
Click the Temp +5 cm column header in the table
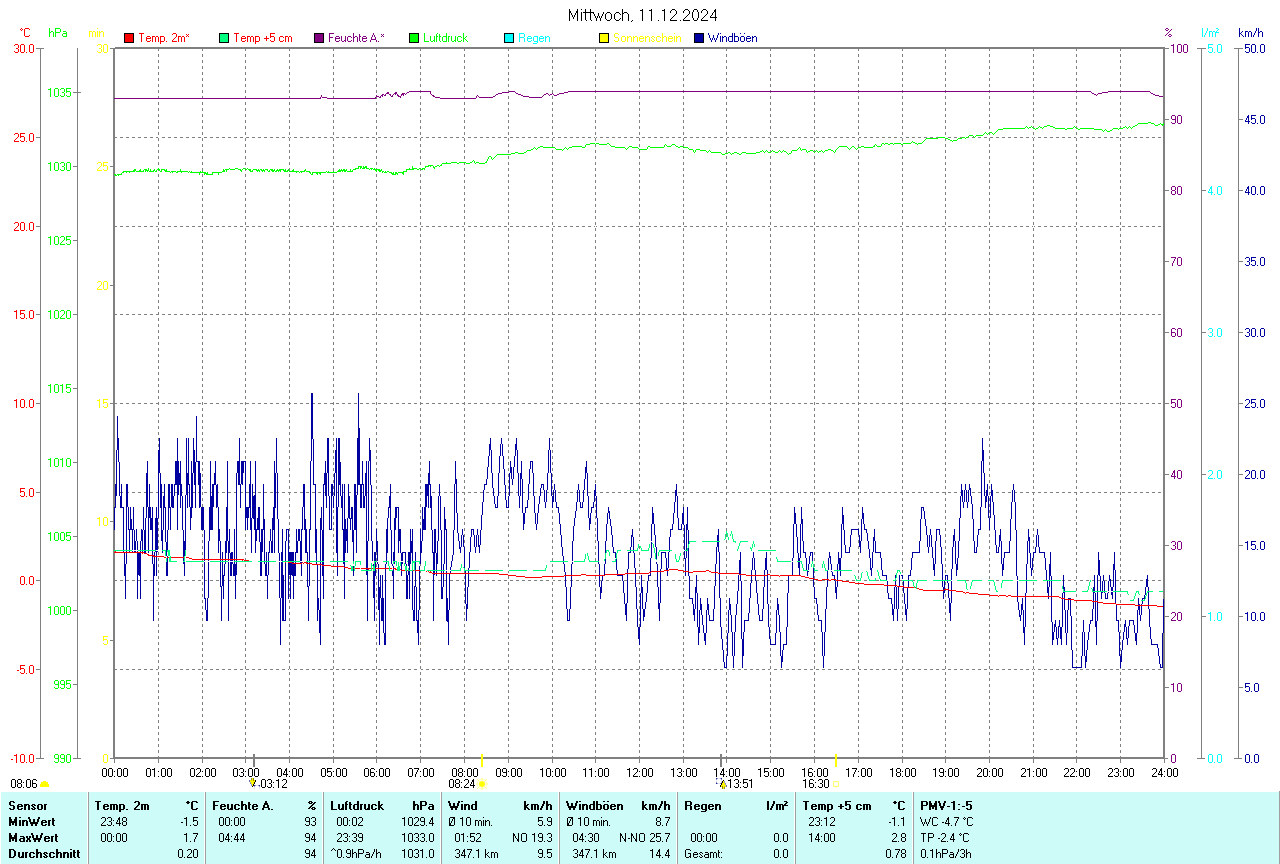837,806
